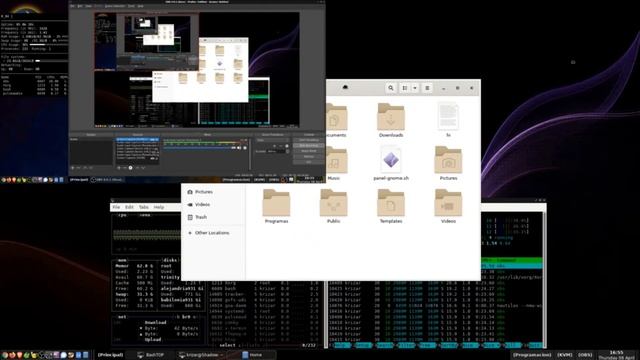Open the Templates folder
Viewport: 640px width, 360px height.
(x=391, y=206)
